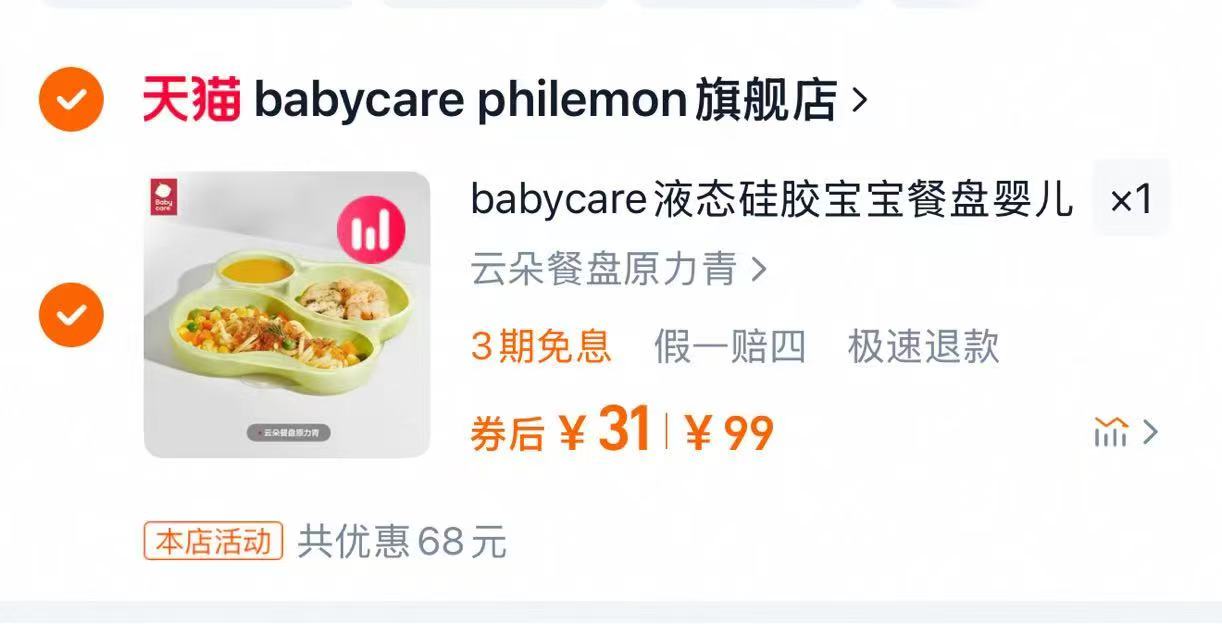Click the Babycare brand logo on thumbnail
Viewport: 1222px width, 624px height.
coord(163,197)
